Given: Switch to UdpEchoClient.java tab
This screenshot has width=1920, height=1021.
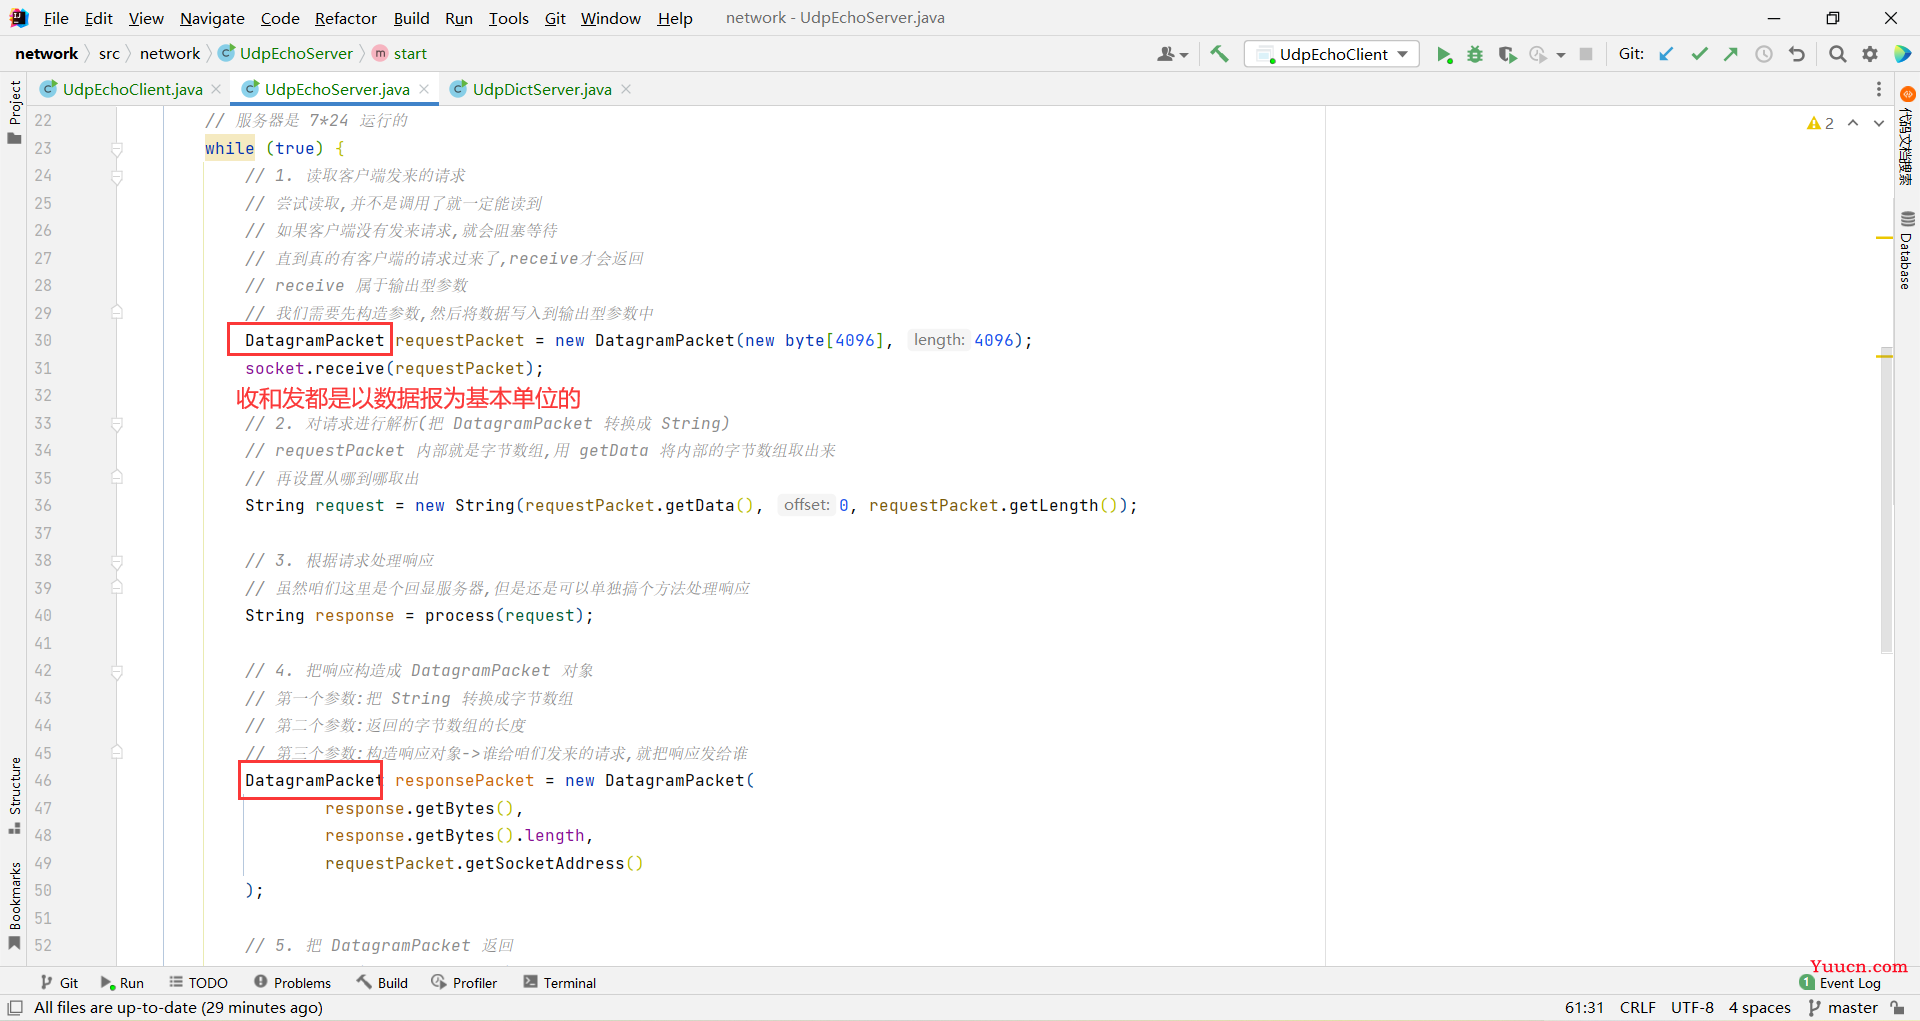Looking at the screenshot, I should coord(132,90).
